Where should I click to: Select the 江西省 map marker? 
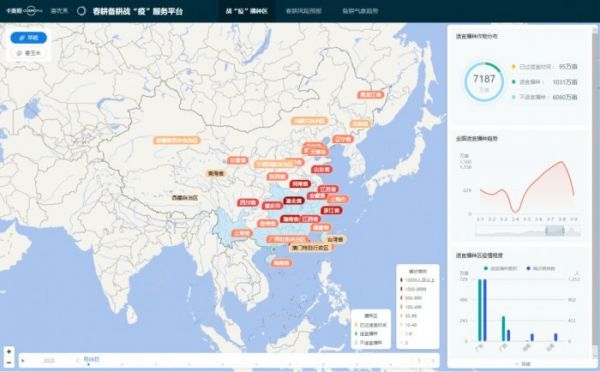310,219
